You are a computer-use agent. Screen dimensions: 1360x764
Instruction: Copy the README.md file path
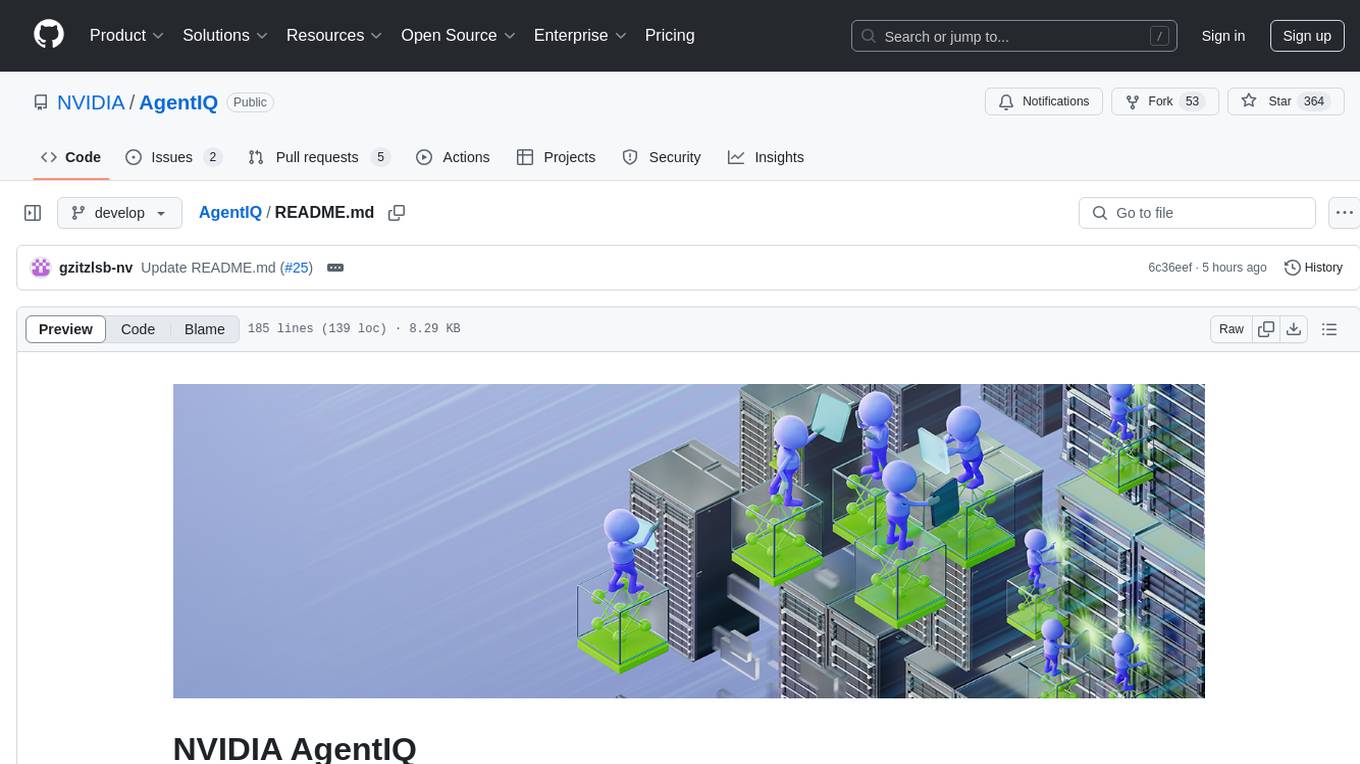397,213
